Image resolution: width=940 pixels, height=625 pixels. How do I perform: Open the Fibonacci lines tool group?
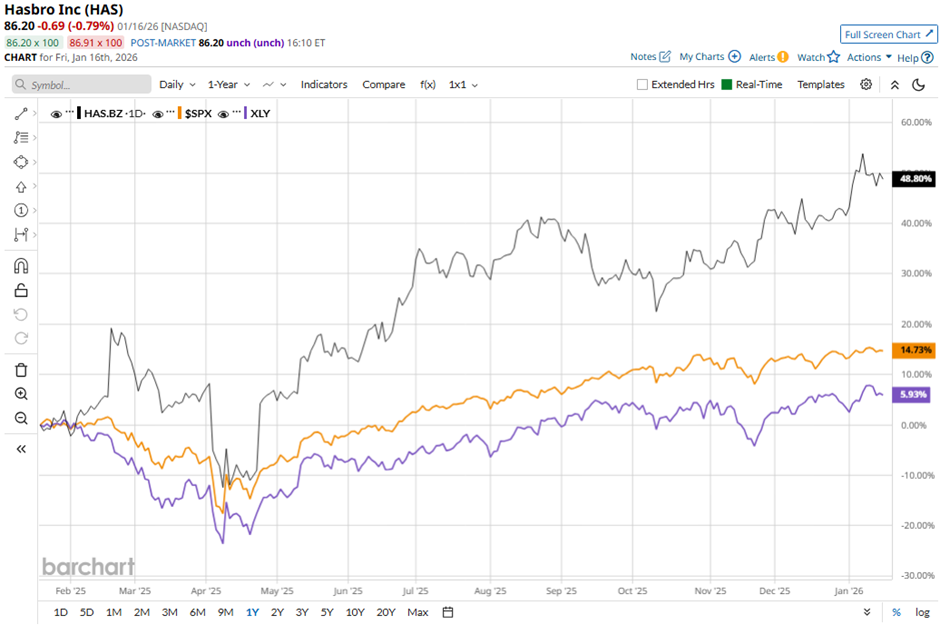pos(21,138)
